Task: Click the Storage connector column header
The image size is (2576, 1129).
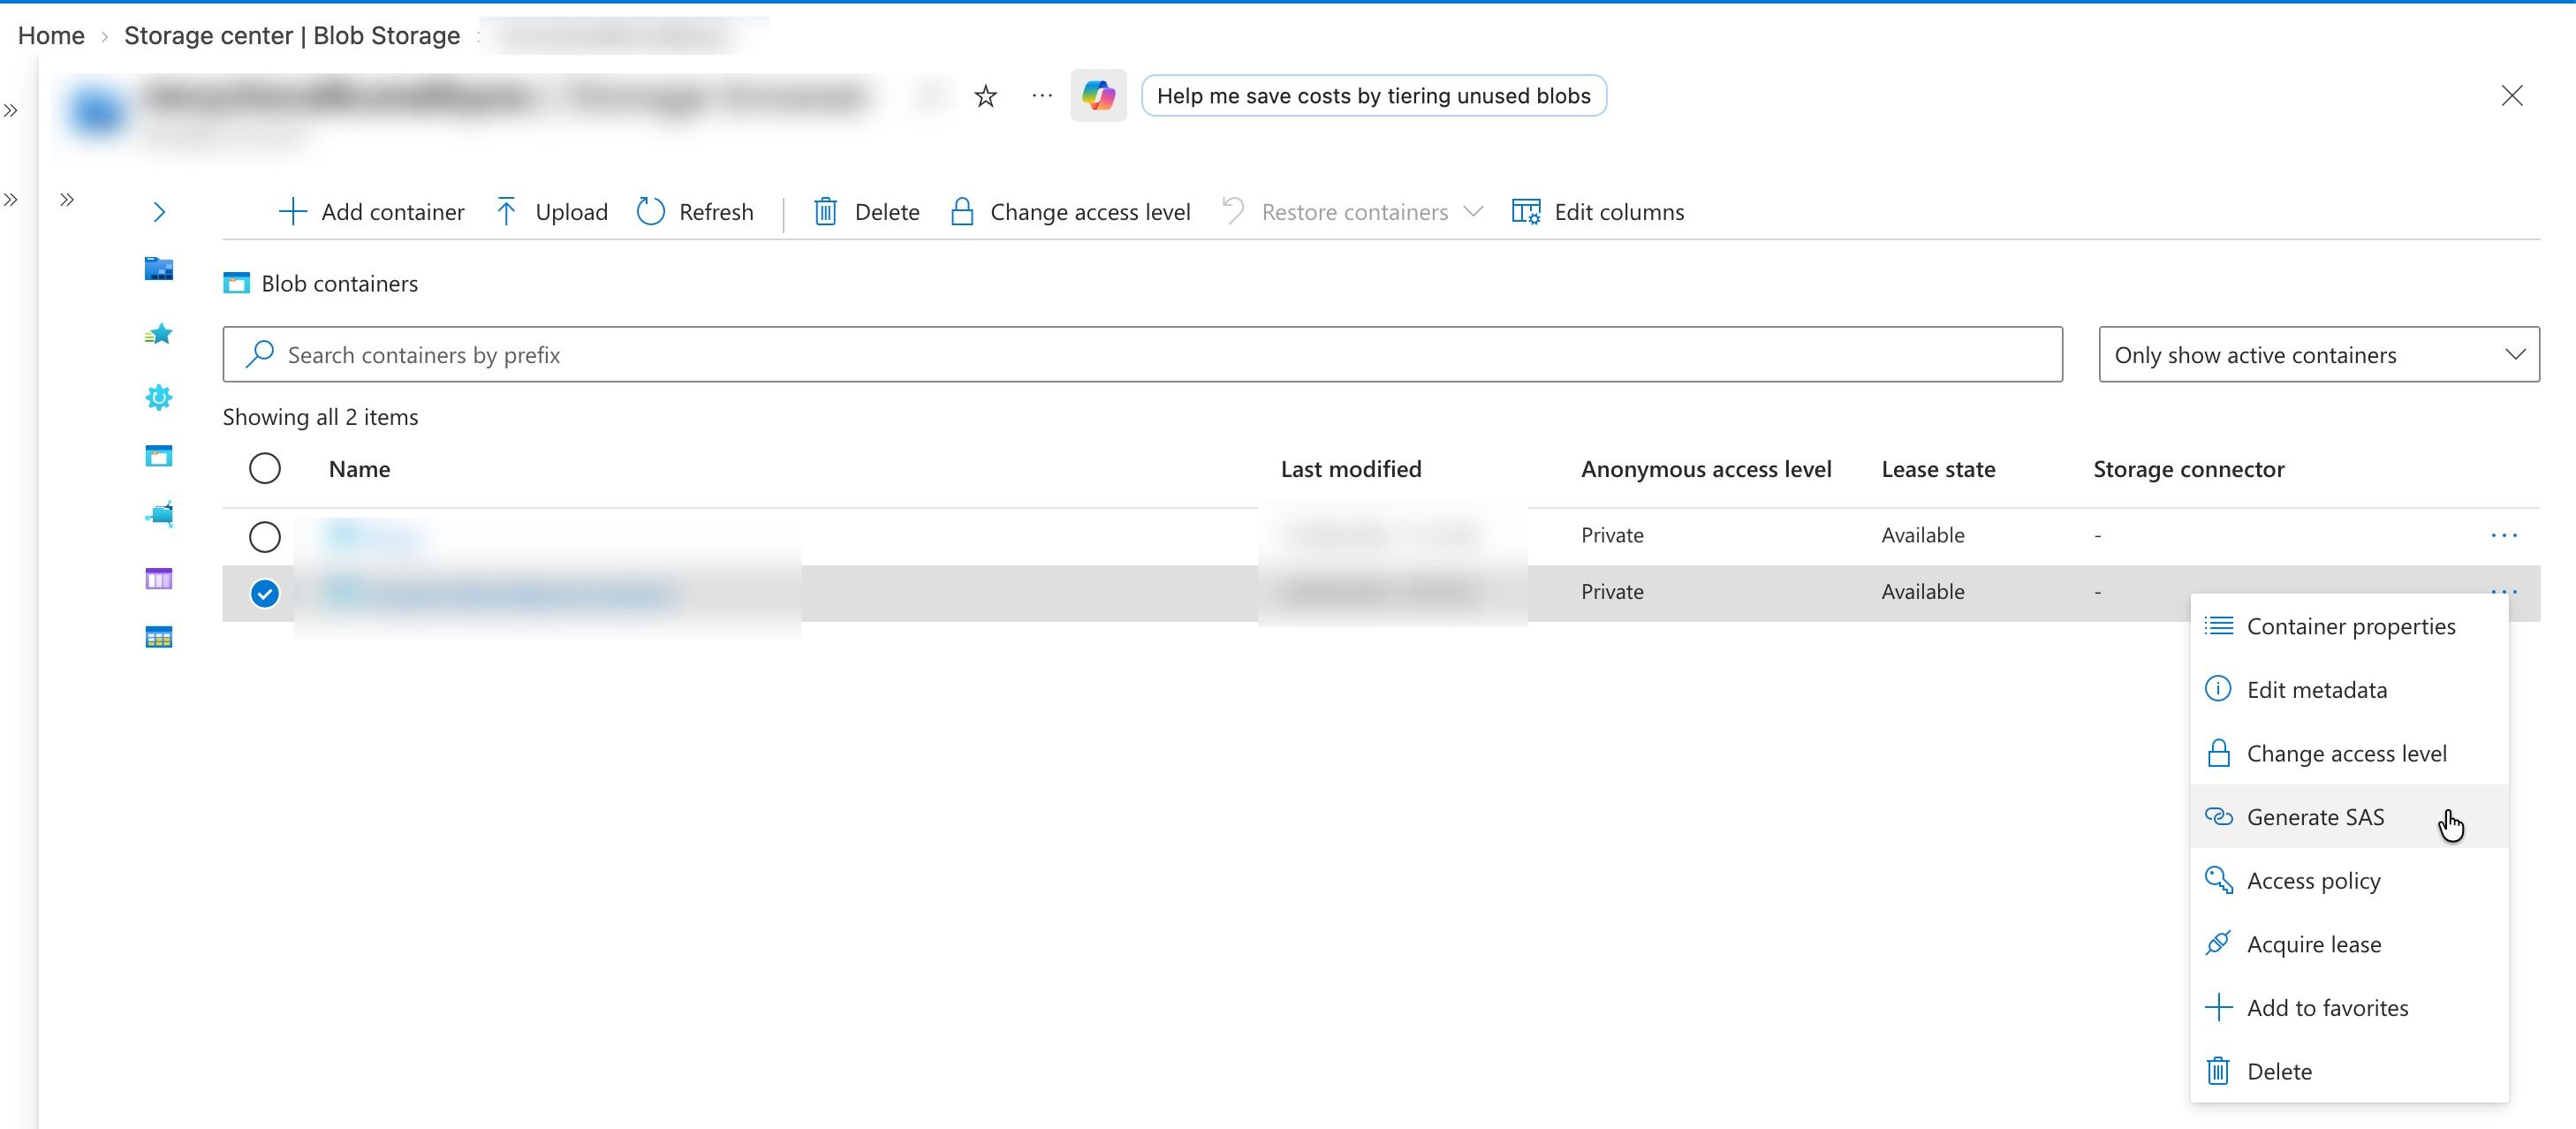Action: coord(2189,469)
